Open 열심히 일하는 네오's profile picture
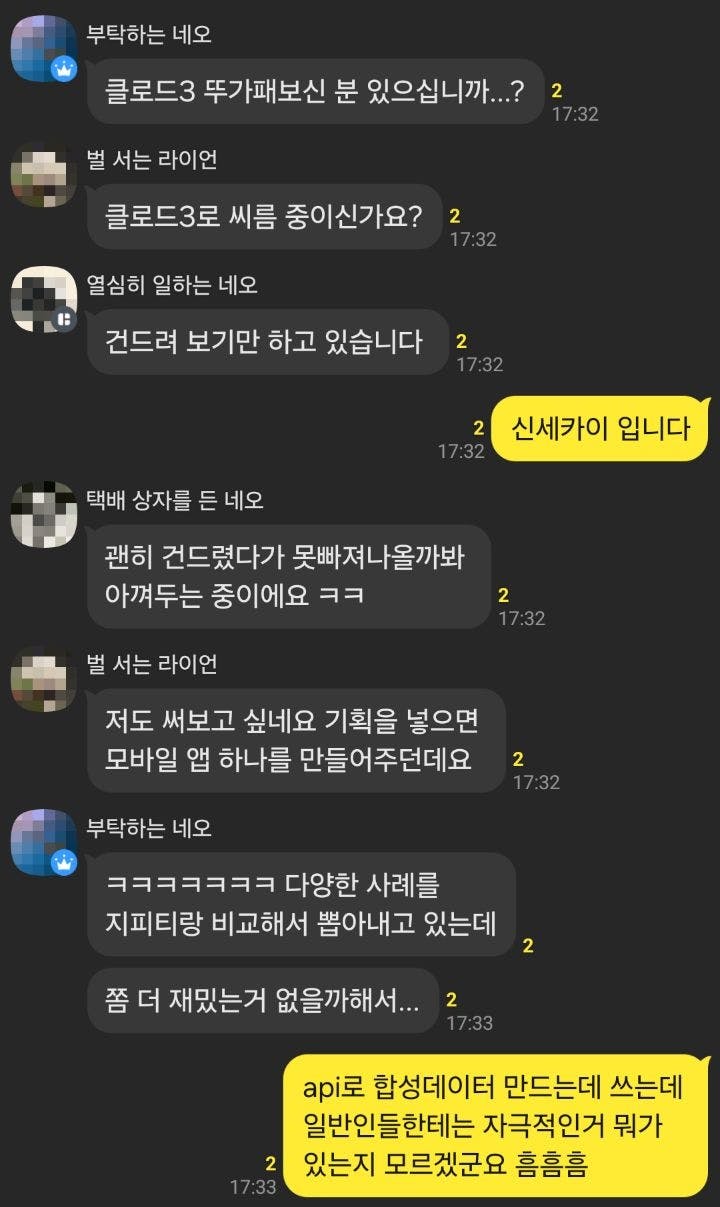Viewport: 720px width, 1207px height. pos(43,299)
